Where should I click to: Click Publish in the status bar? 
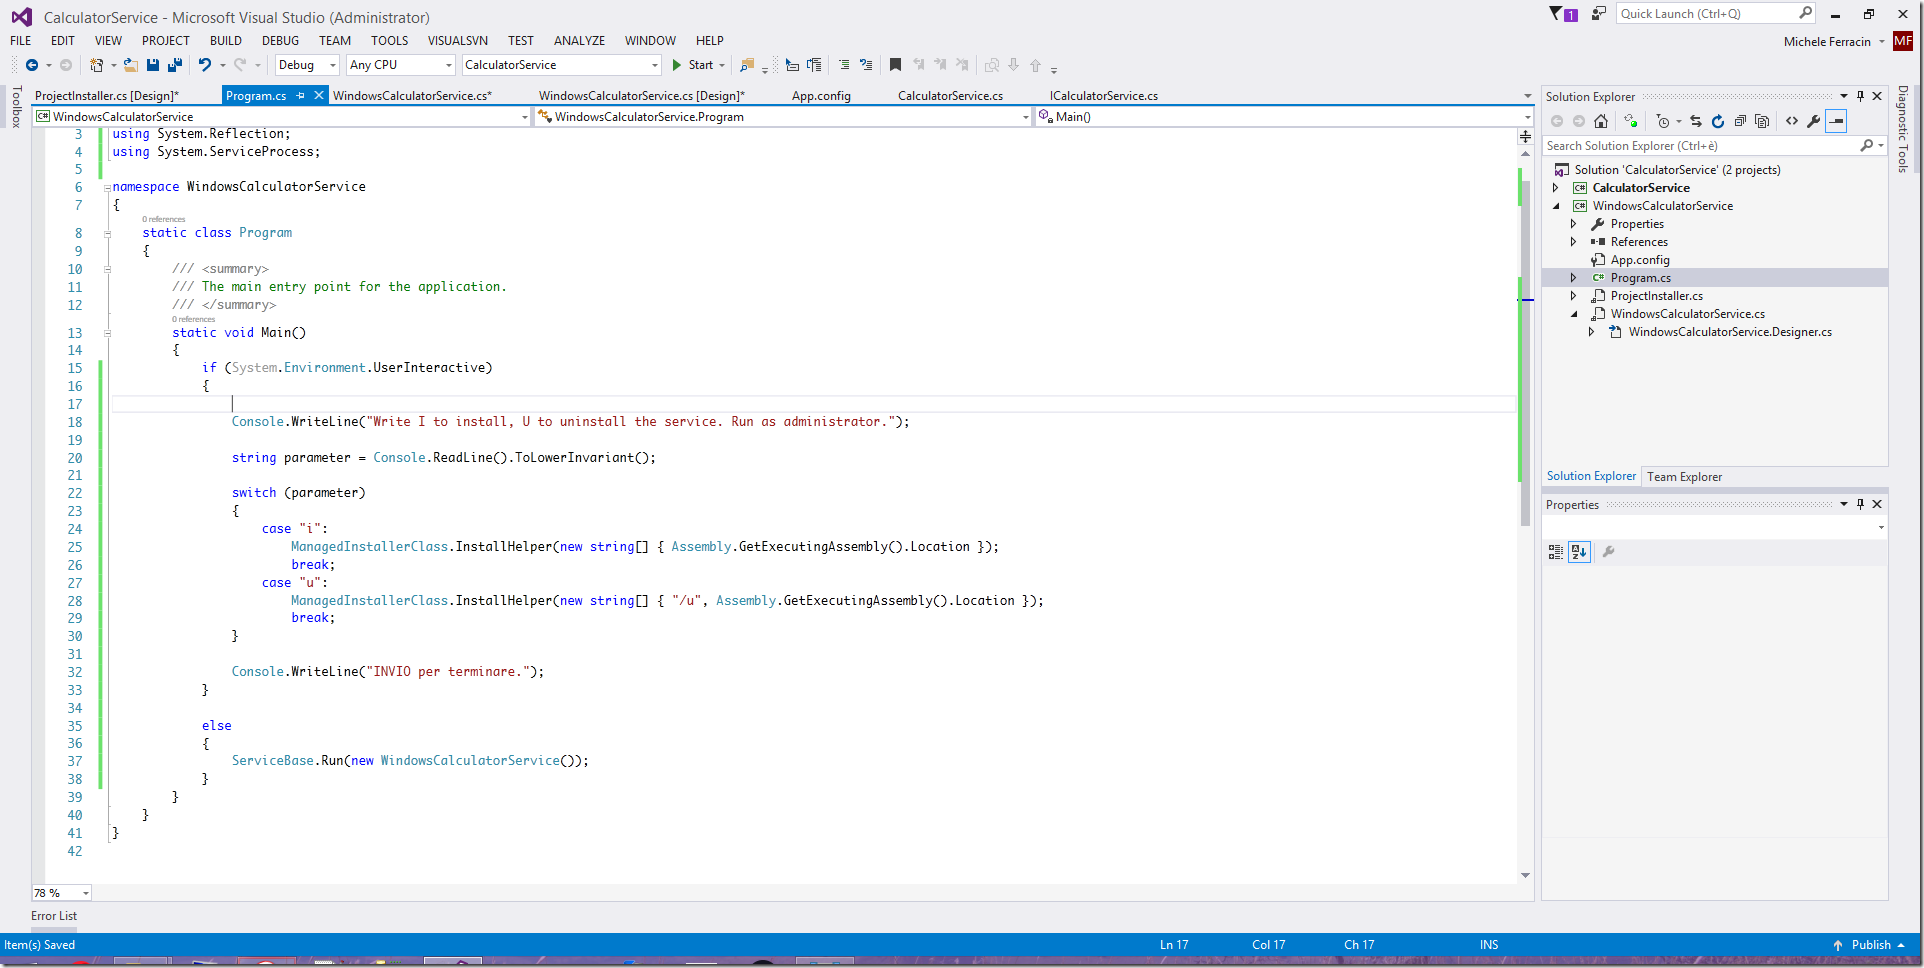click(1870, 945)
